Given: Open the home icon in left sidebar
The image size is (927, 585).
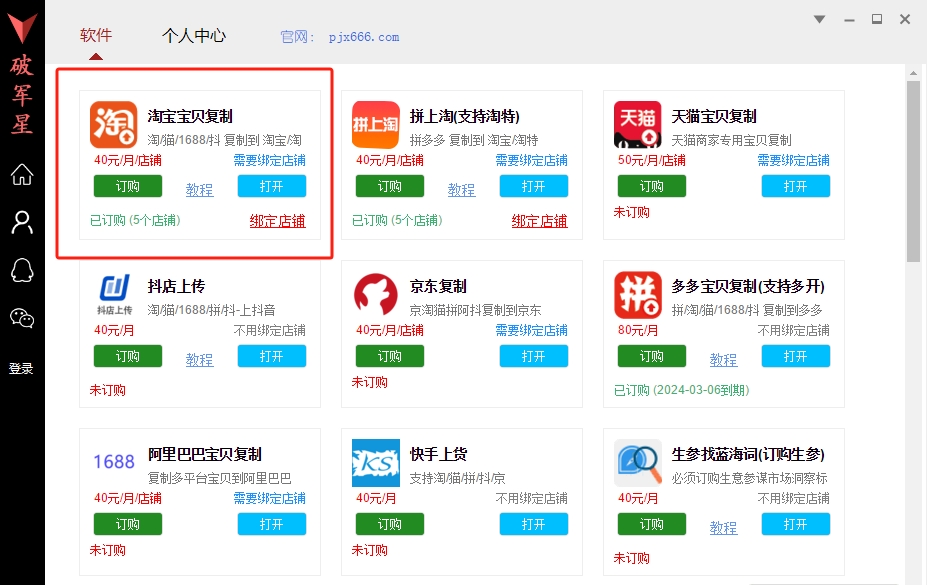Looking at the screenshot, I should pos(22,175).
